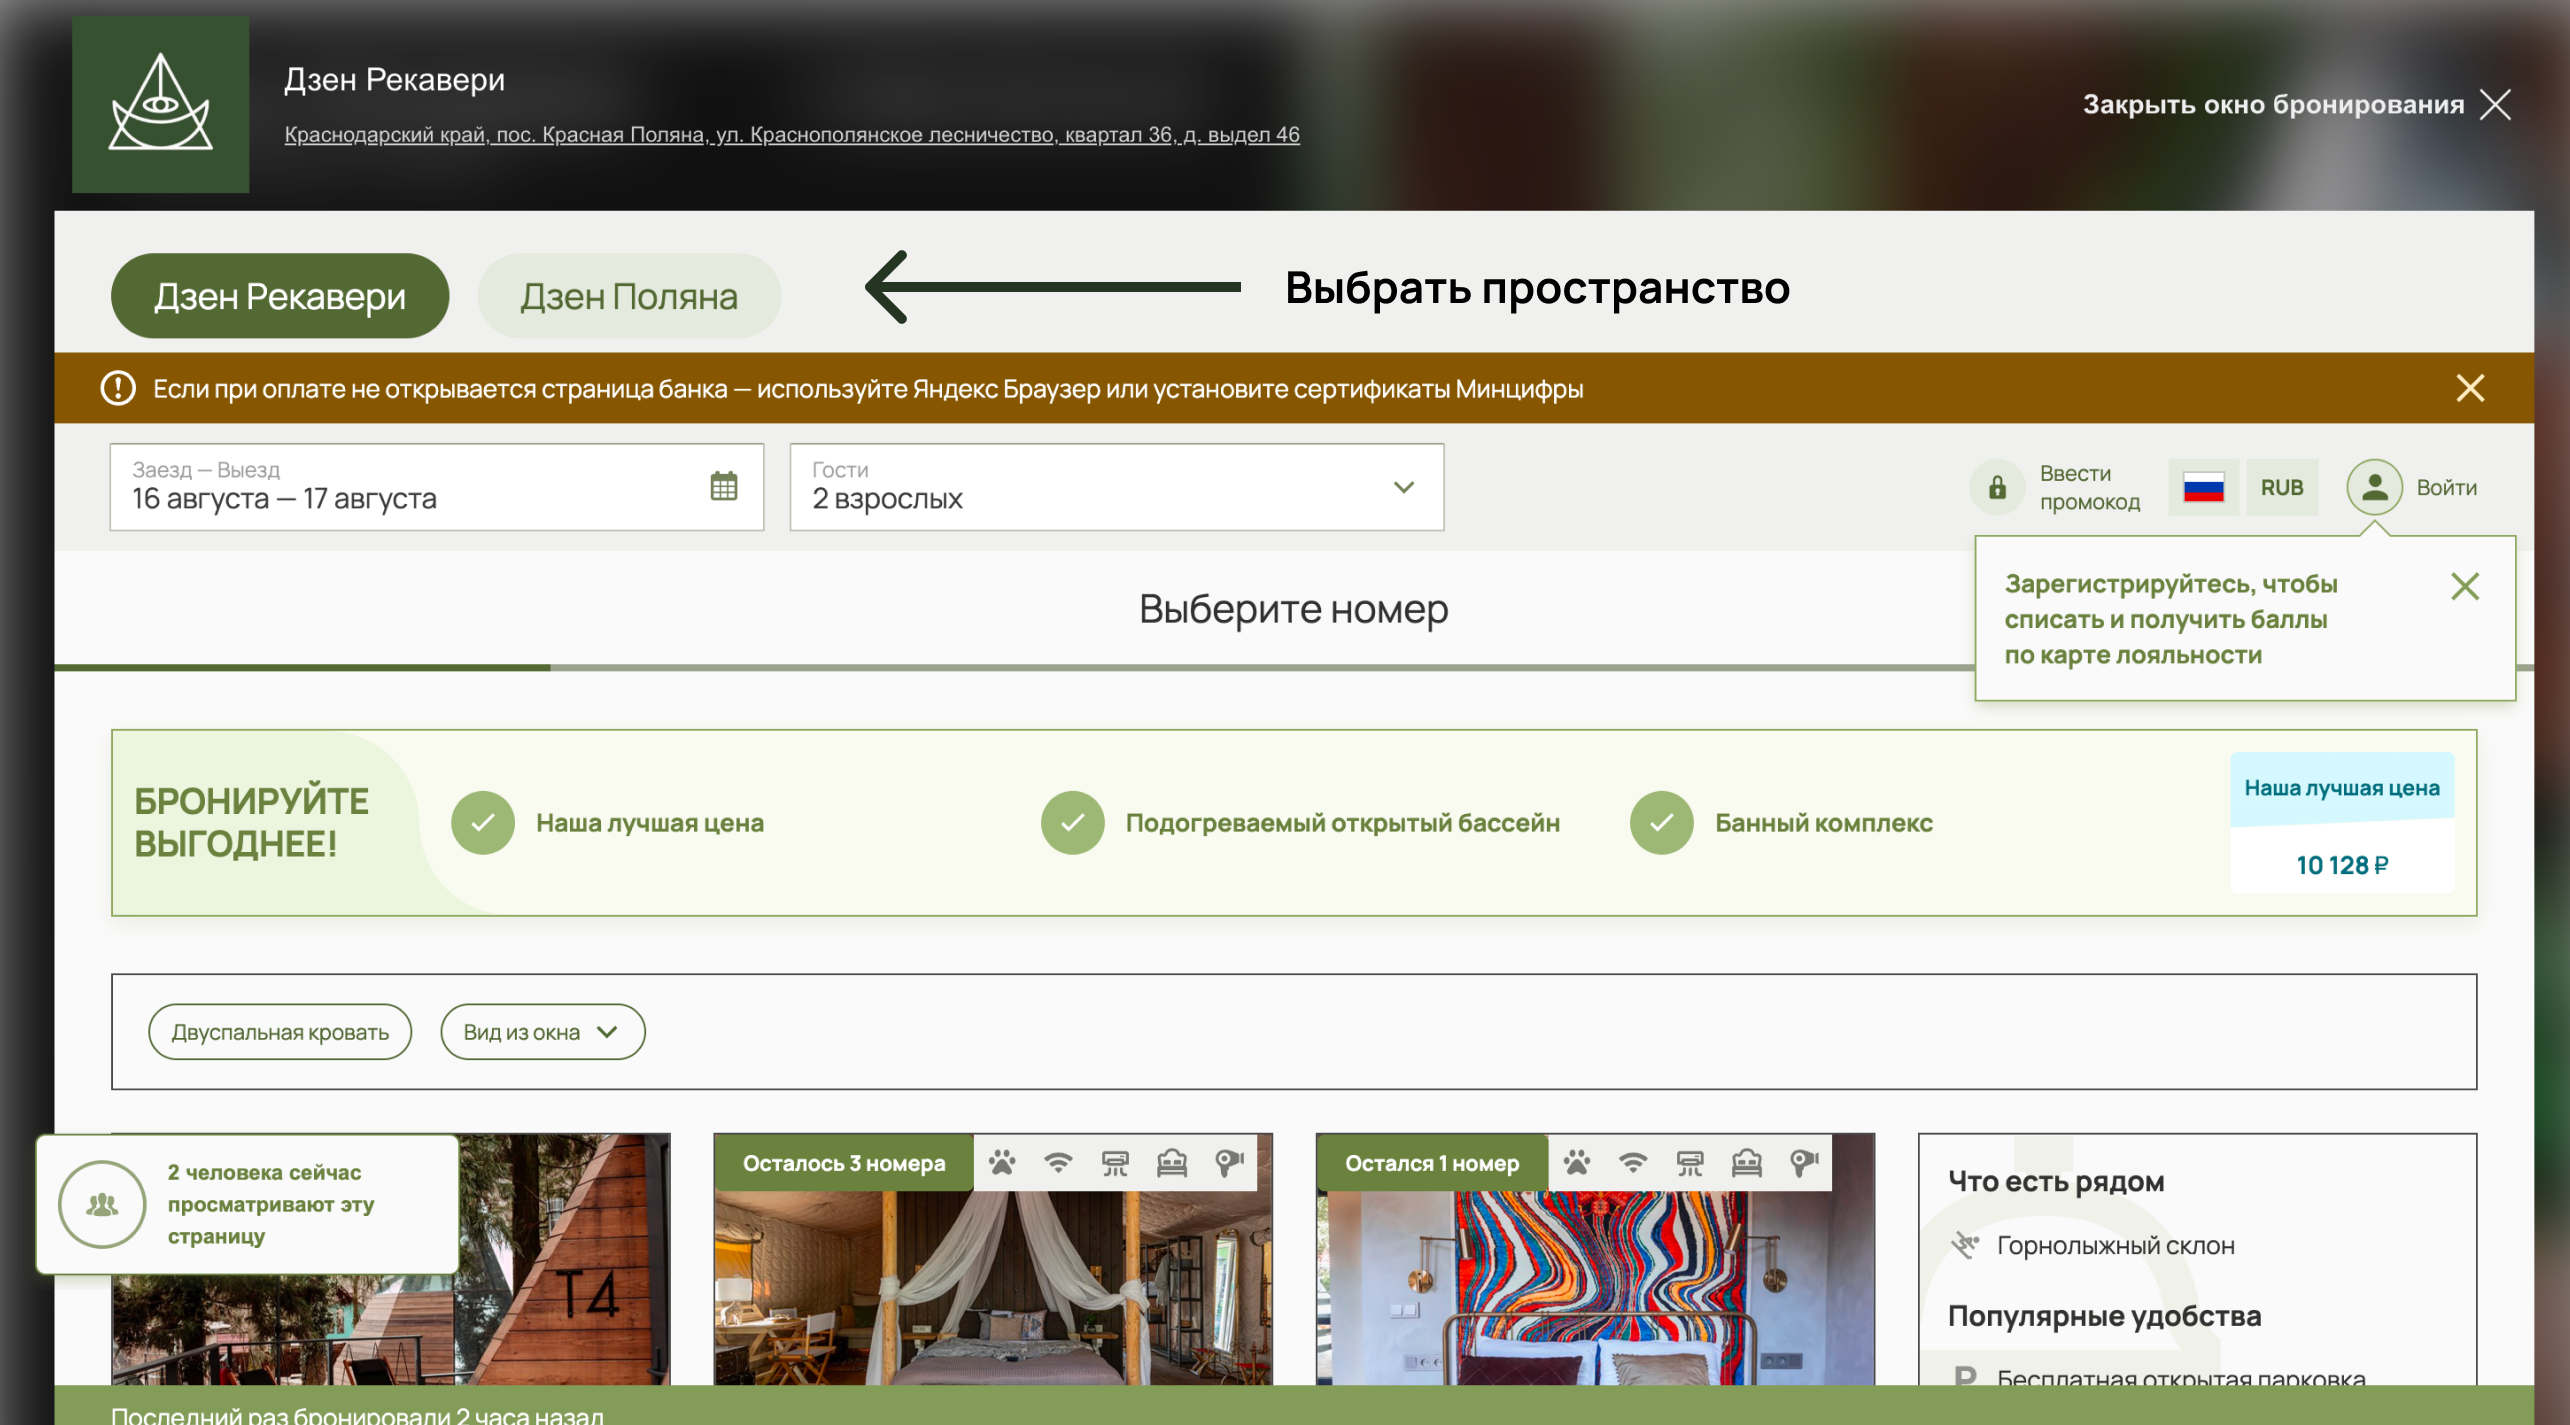Click the air conditioner icon on the Осталось 3 номера card

coord(1115,1163)
